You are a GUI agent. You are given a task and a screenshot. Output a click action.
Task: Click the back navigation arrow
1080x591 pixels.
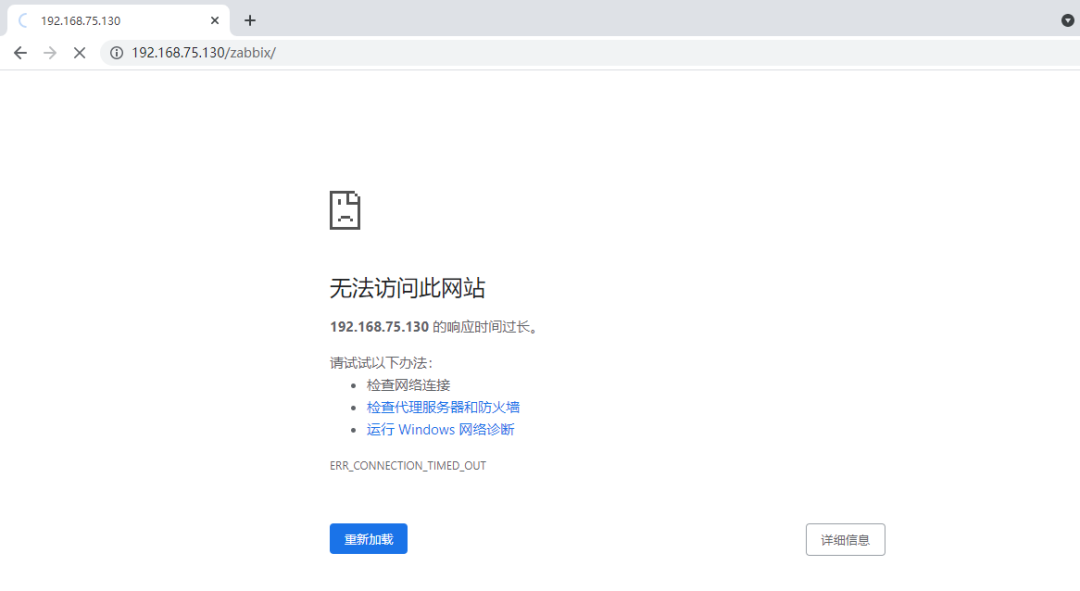tap(20, 52)
